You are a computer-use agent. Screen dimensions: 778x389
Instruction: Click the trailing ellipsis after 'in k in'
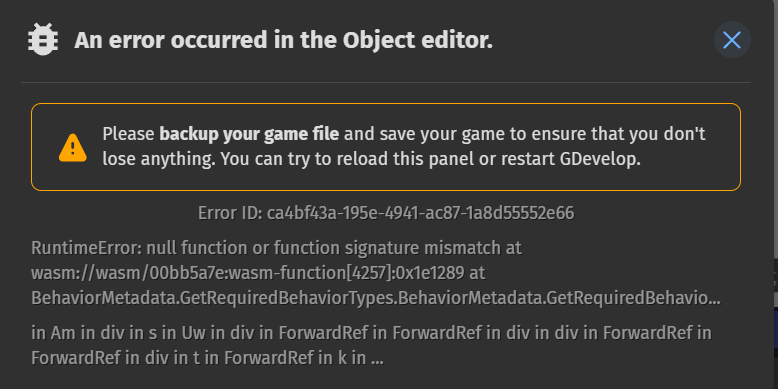coord(377,359)
